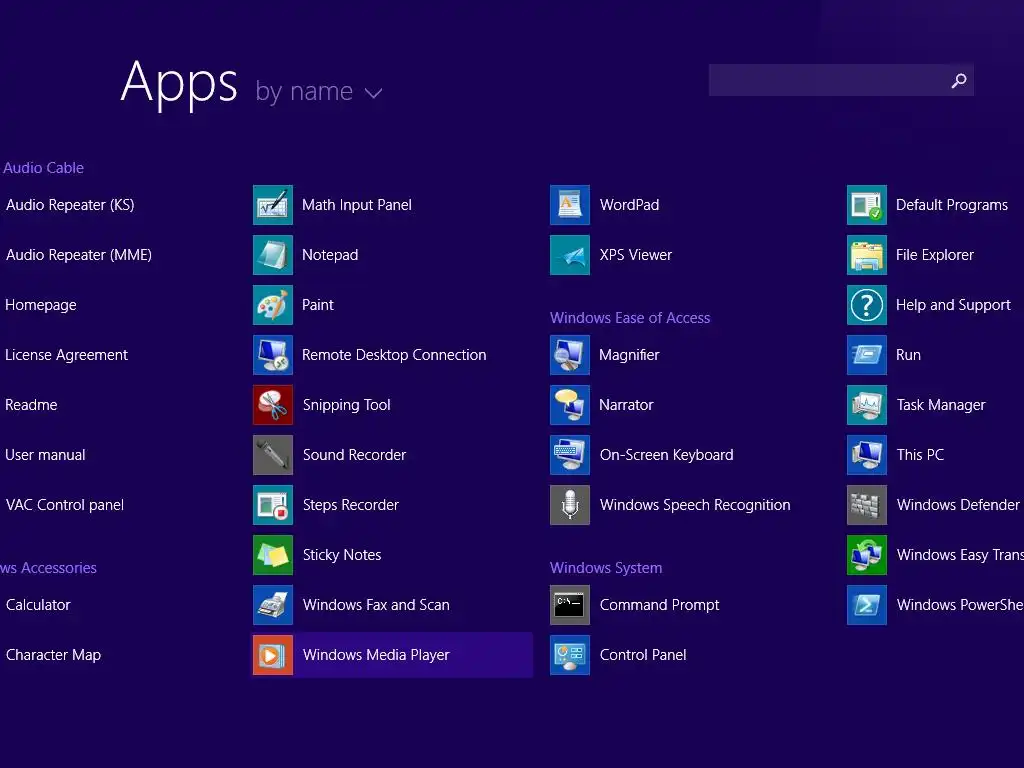Click the Help and Support question icon
This screenshot has height=768, width=1024.
867,305
